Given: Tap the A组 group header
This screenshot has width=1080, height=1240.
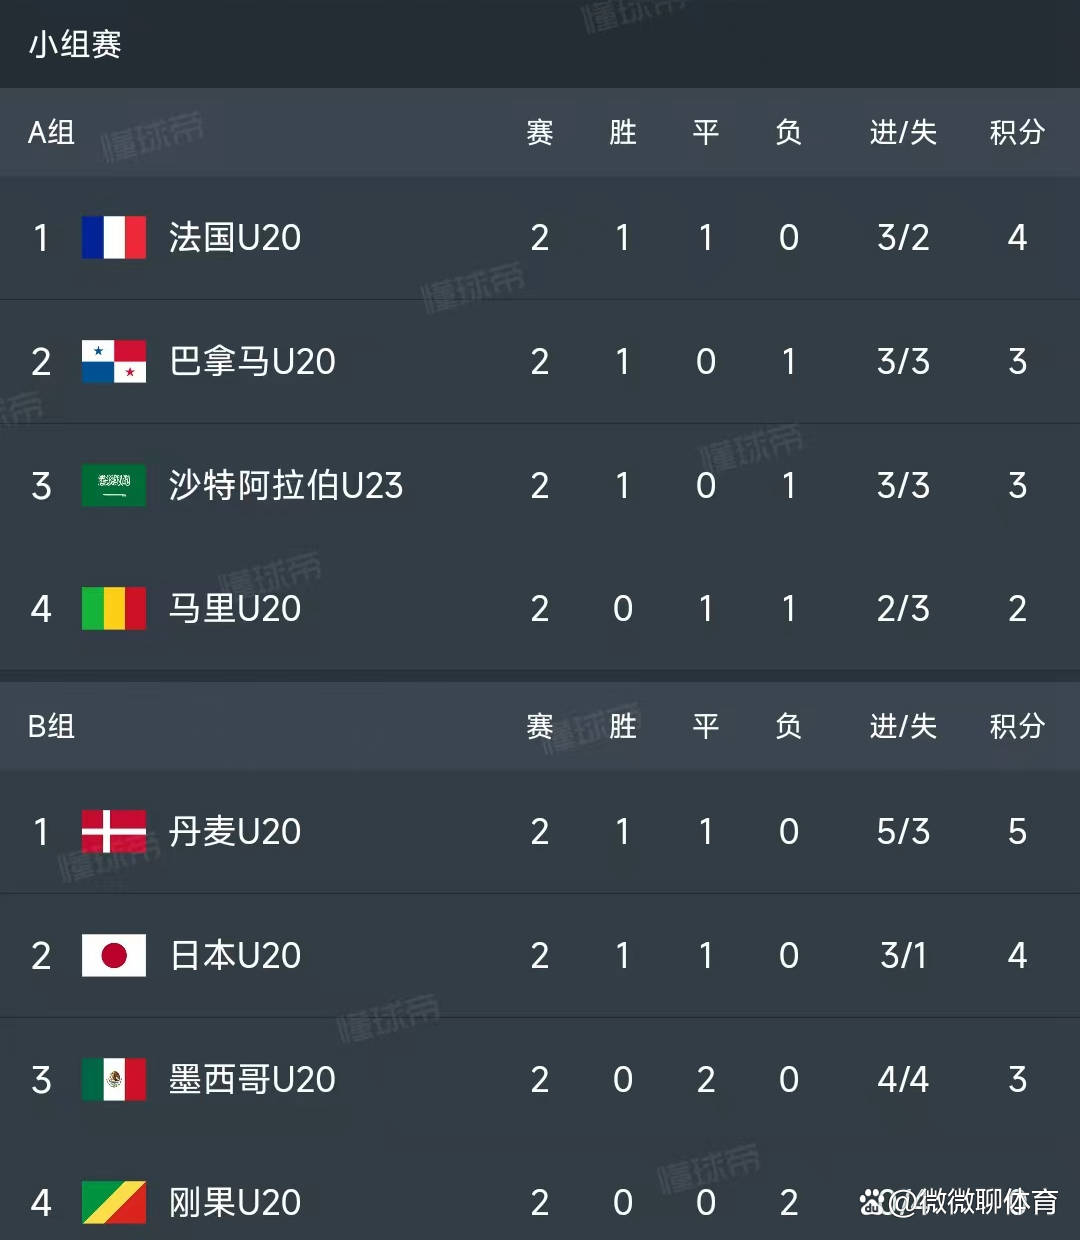Looking at the screenshot, I should [x=51, y=132].
